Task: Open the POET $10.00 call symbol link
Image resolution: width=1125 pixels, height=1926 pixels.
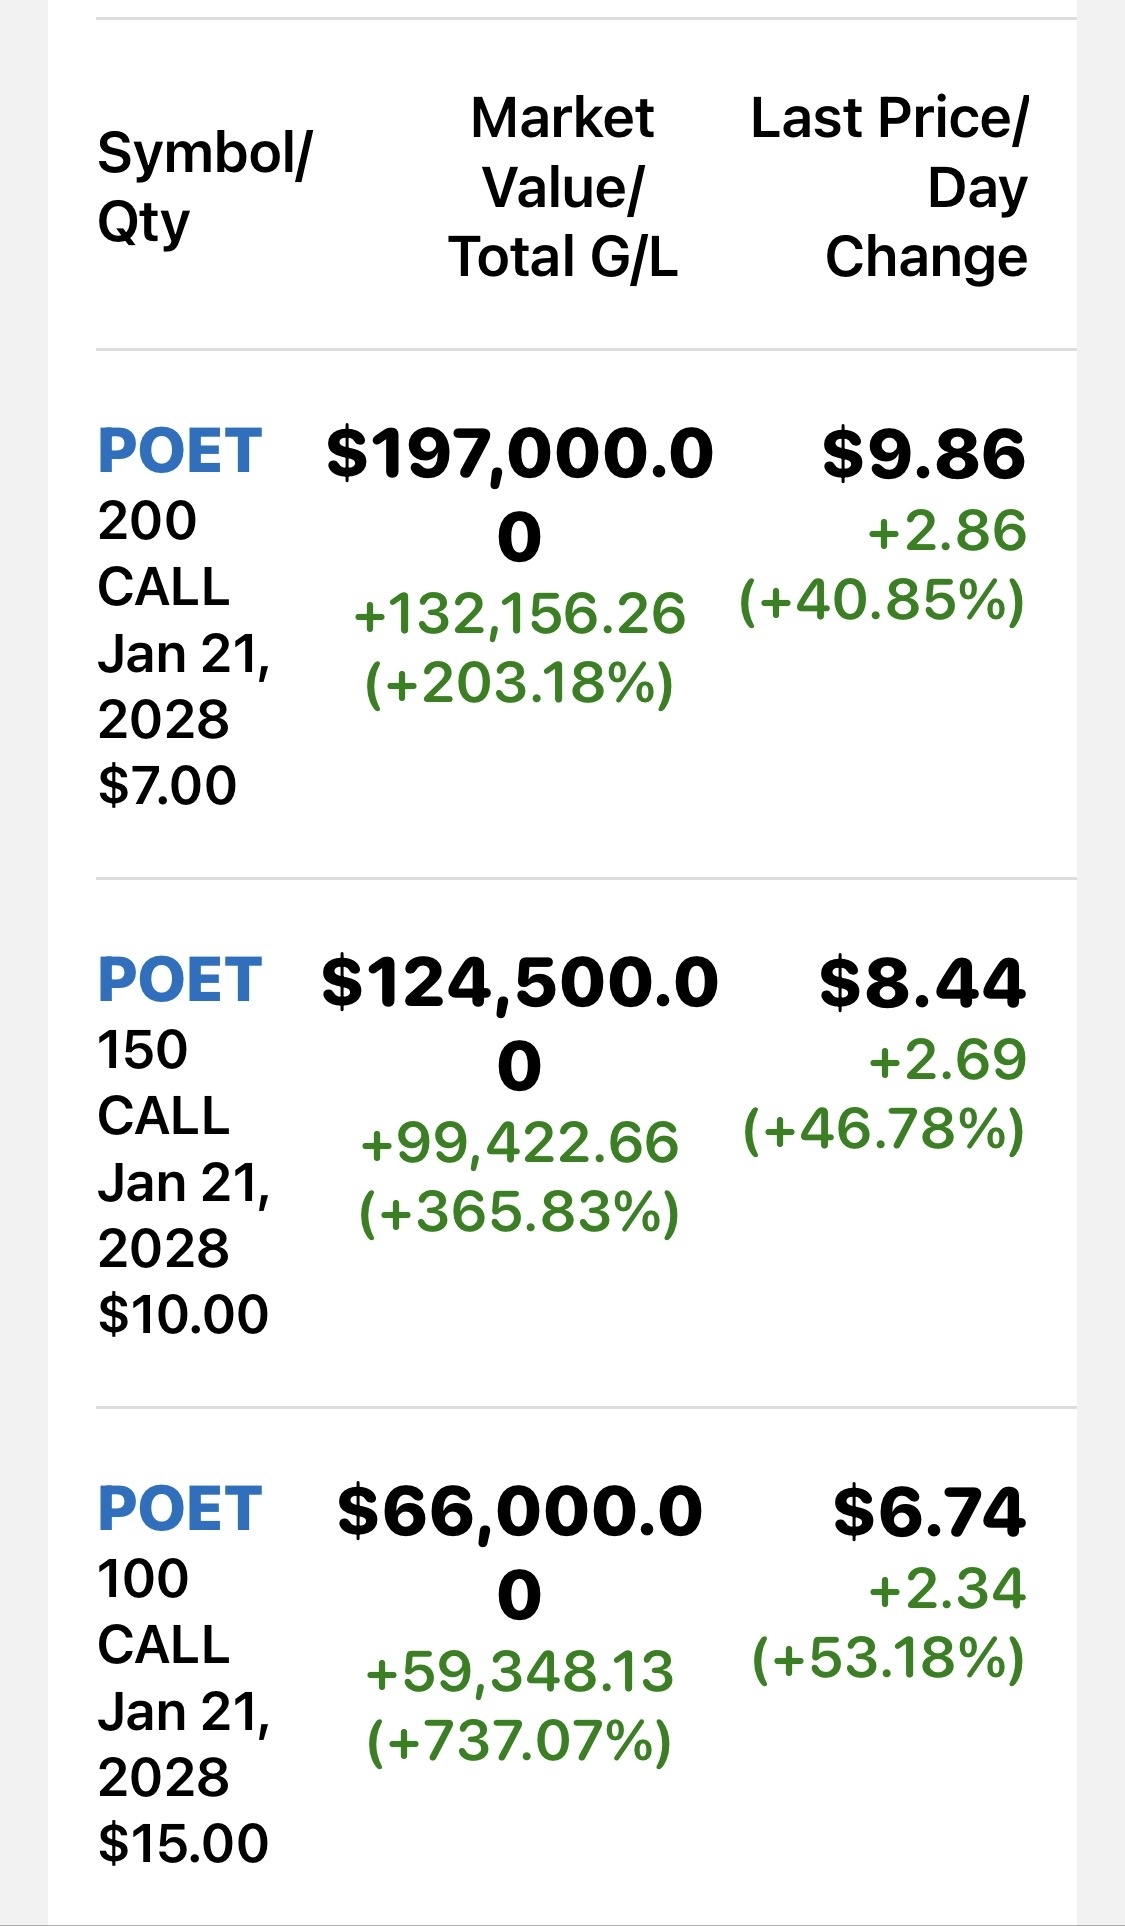Action: [180, 980]
